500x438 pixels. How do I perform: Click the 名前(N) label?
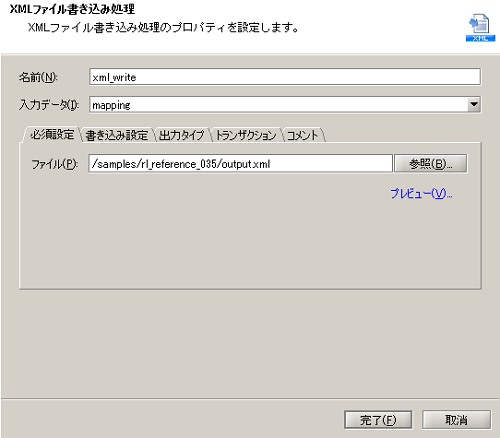[x=38, y=77]
